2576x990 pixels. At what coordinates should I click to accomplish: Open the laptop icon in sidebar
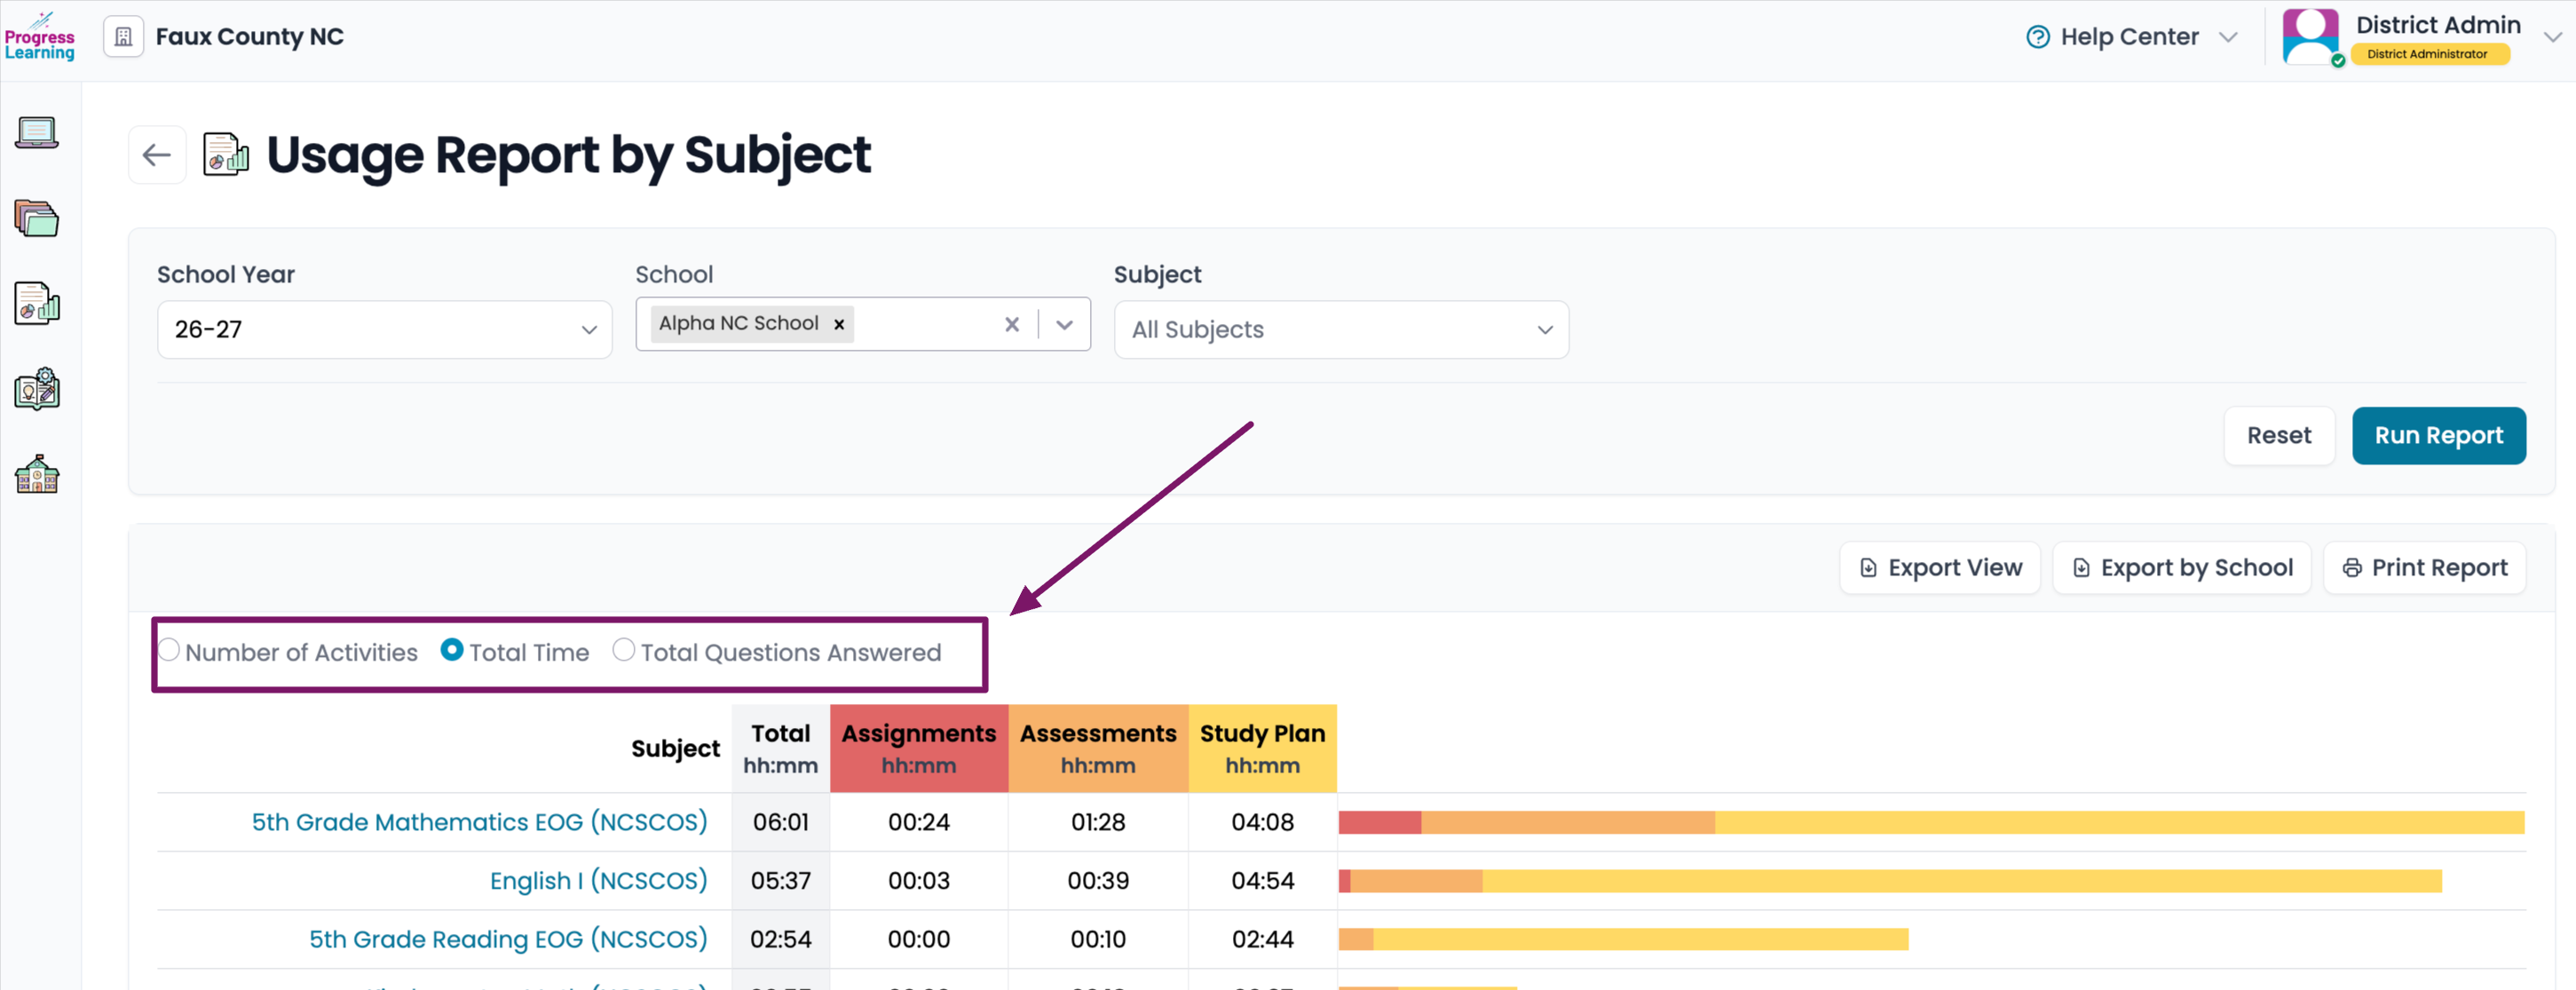pyautogui.click(x=37, y=133)
